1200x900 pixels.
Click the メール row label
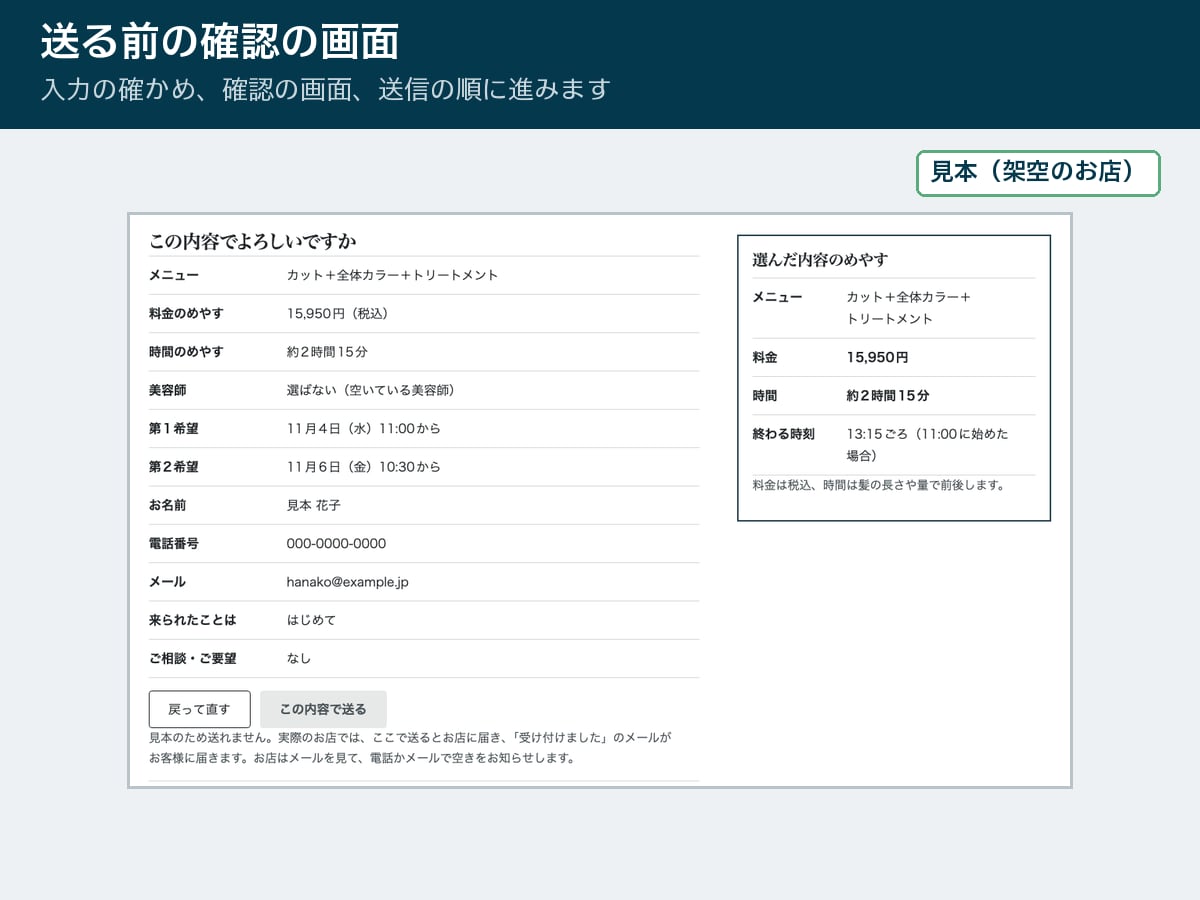(x=168, y=582)
